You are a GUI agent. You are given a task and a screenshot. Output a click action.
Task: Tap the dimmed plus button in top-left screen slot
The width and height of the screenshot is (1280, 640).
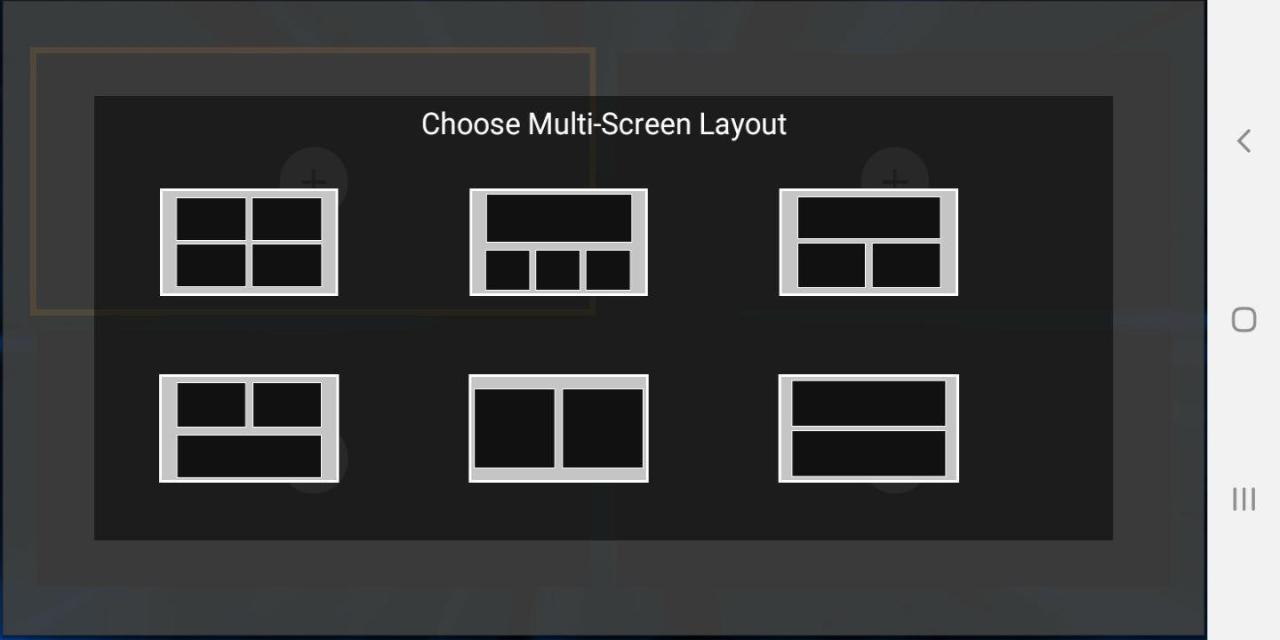pyautogui.click(x=314, y=172)
